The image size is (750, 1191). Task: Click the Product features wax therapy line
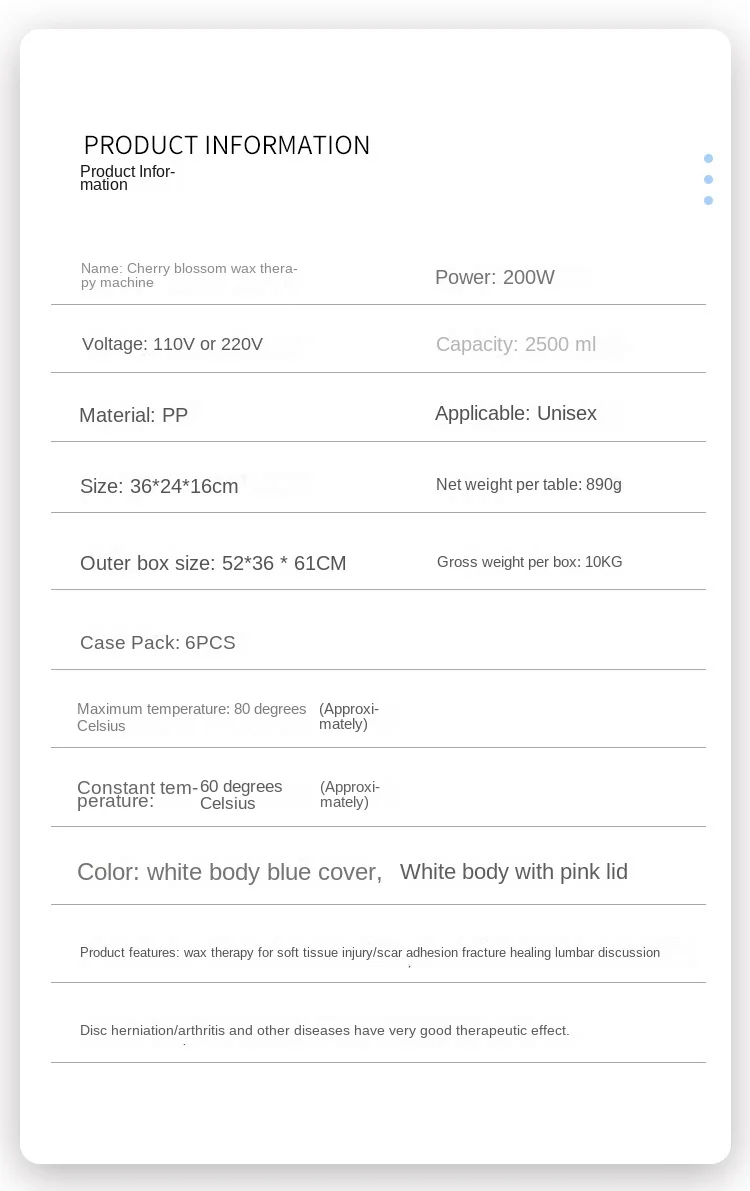click(369, 952)
